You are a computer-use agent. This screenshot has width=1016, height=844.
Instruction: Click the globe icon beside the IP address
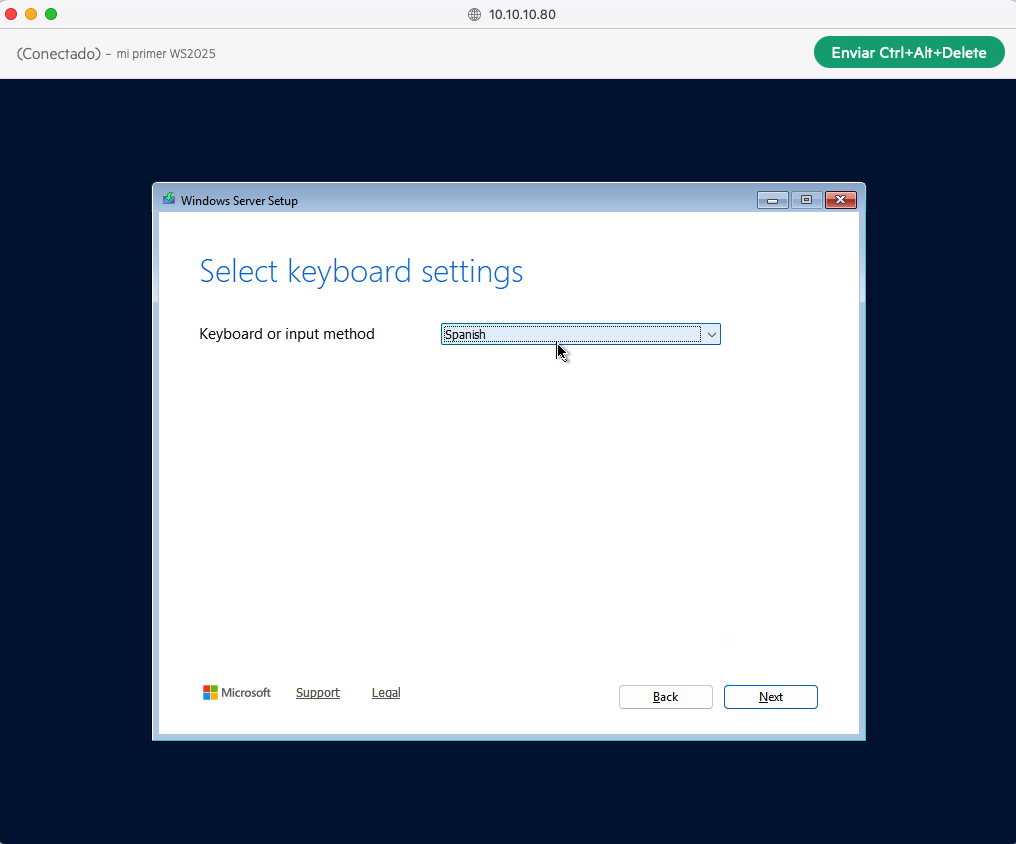pyautogui.click(x=474, y=14)
